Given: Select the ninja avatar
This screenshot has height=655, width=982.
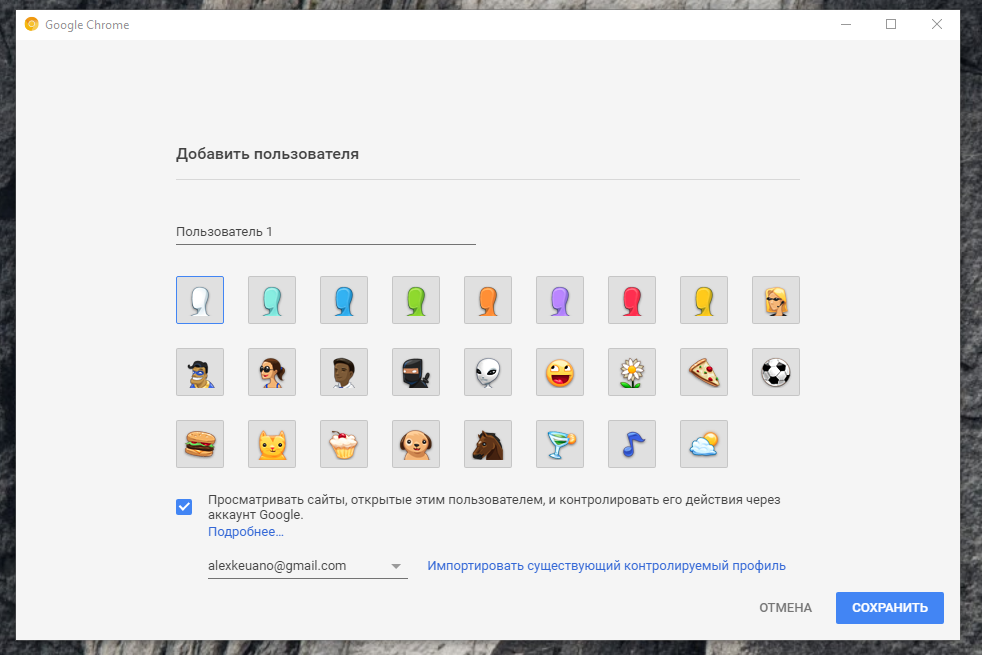Looking at the screenshot, I should pyautogui.click(x=416, y=372).
